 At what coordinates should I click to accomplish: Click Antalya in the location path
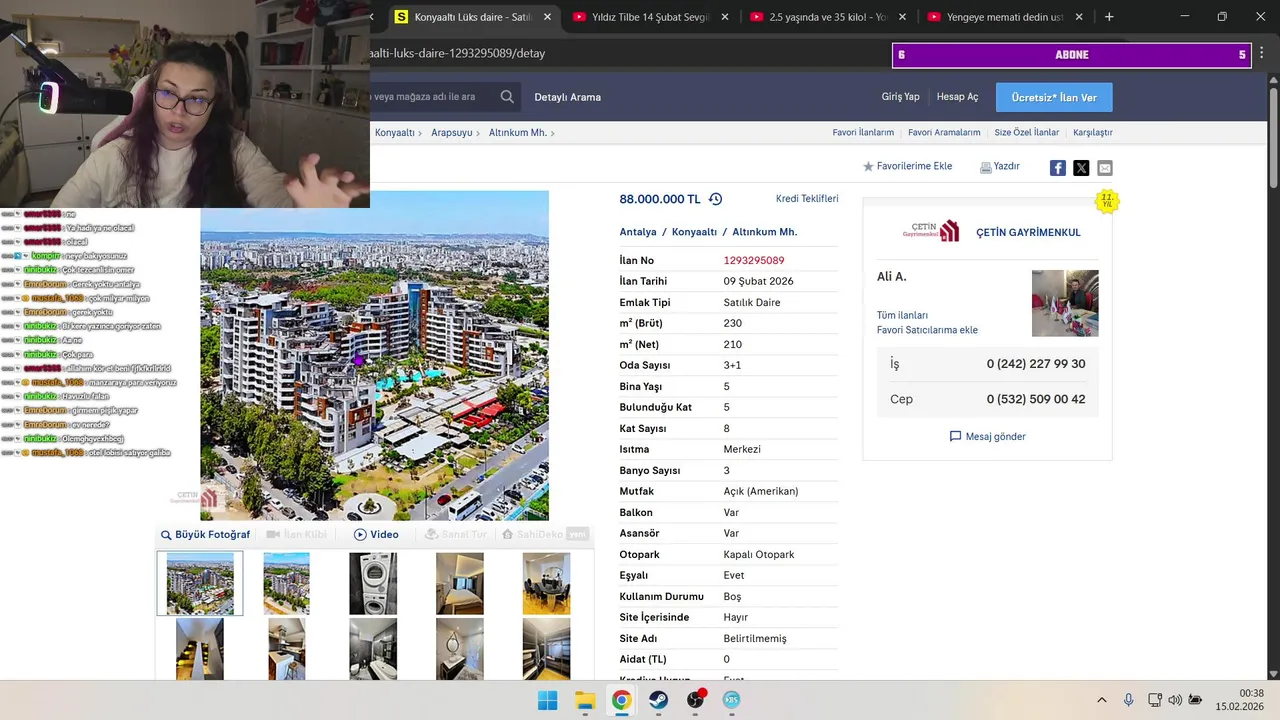[638, 232]
